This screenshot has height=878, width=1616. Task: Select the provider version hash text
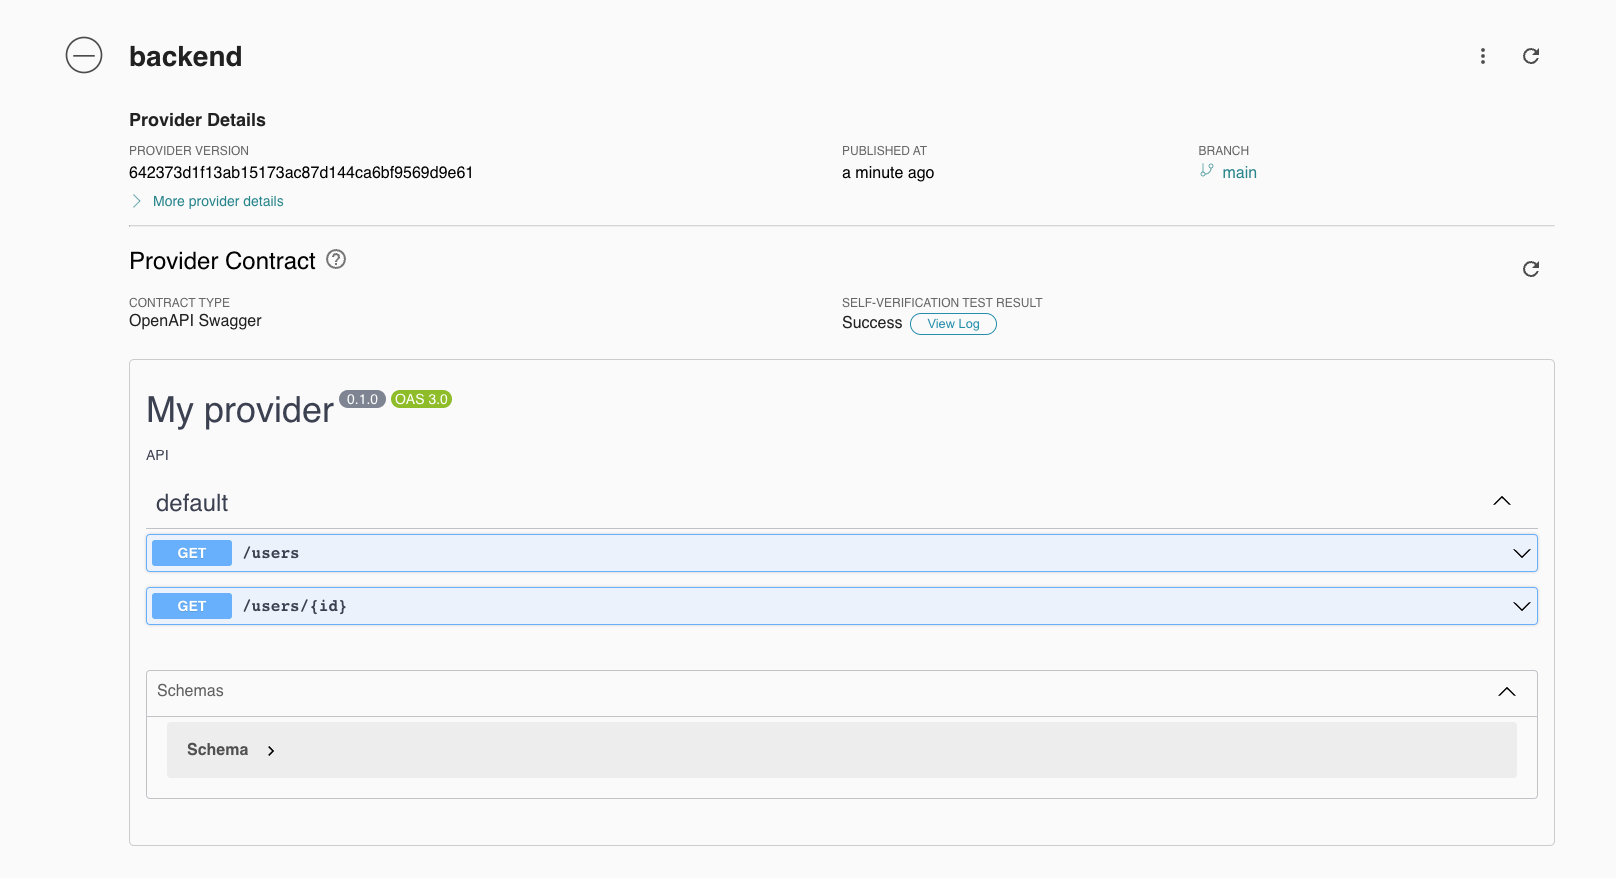[x=301, y=172]
